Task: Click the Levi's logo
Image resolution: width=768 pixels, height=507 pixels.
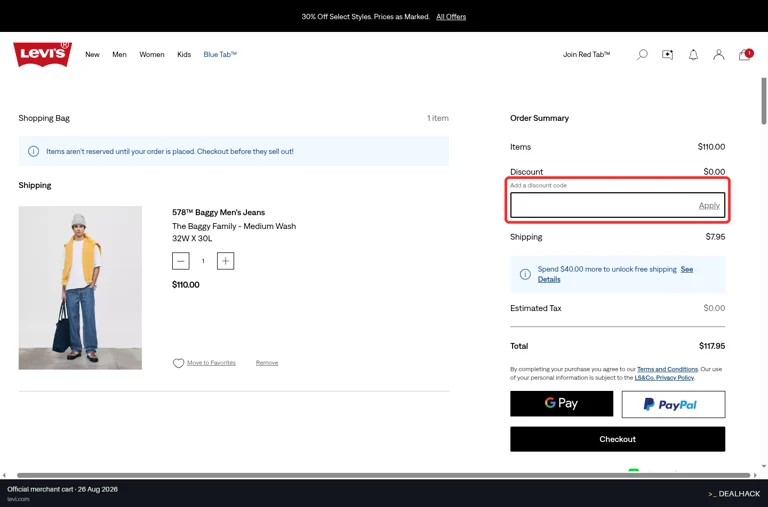Action: coord(43,54)
